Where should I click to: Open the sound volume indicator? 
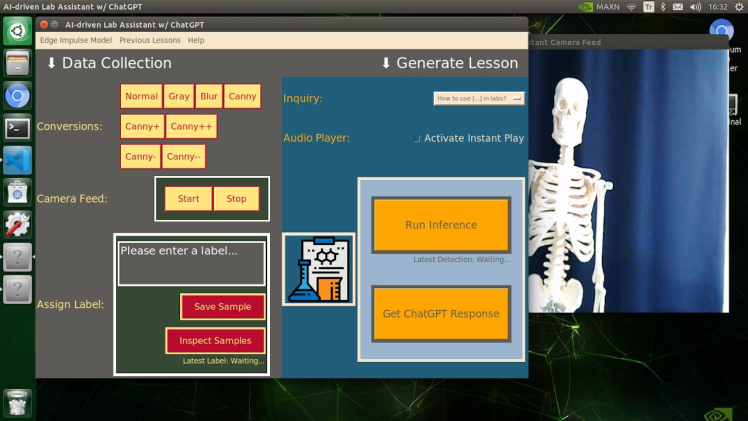[x=696, y=7]
